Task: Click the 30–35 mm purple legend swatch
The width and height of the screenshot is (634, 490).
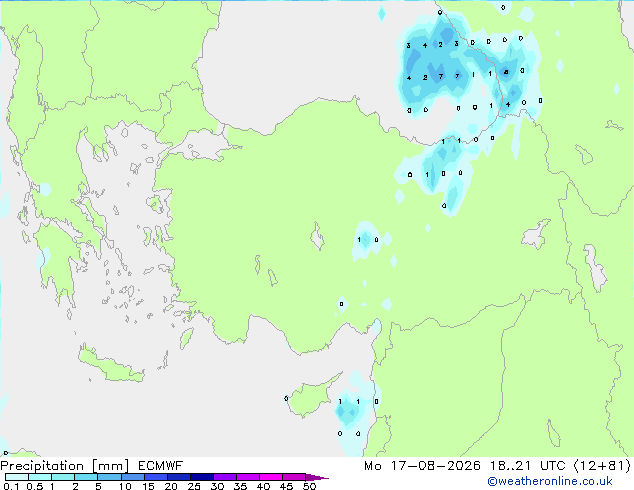Action: (224, 477)
